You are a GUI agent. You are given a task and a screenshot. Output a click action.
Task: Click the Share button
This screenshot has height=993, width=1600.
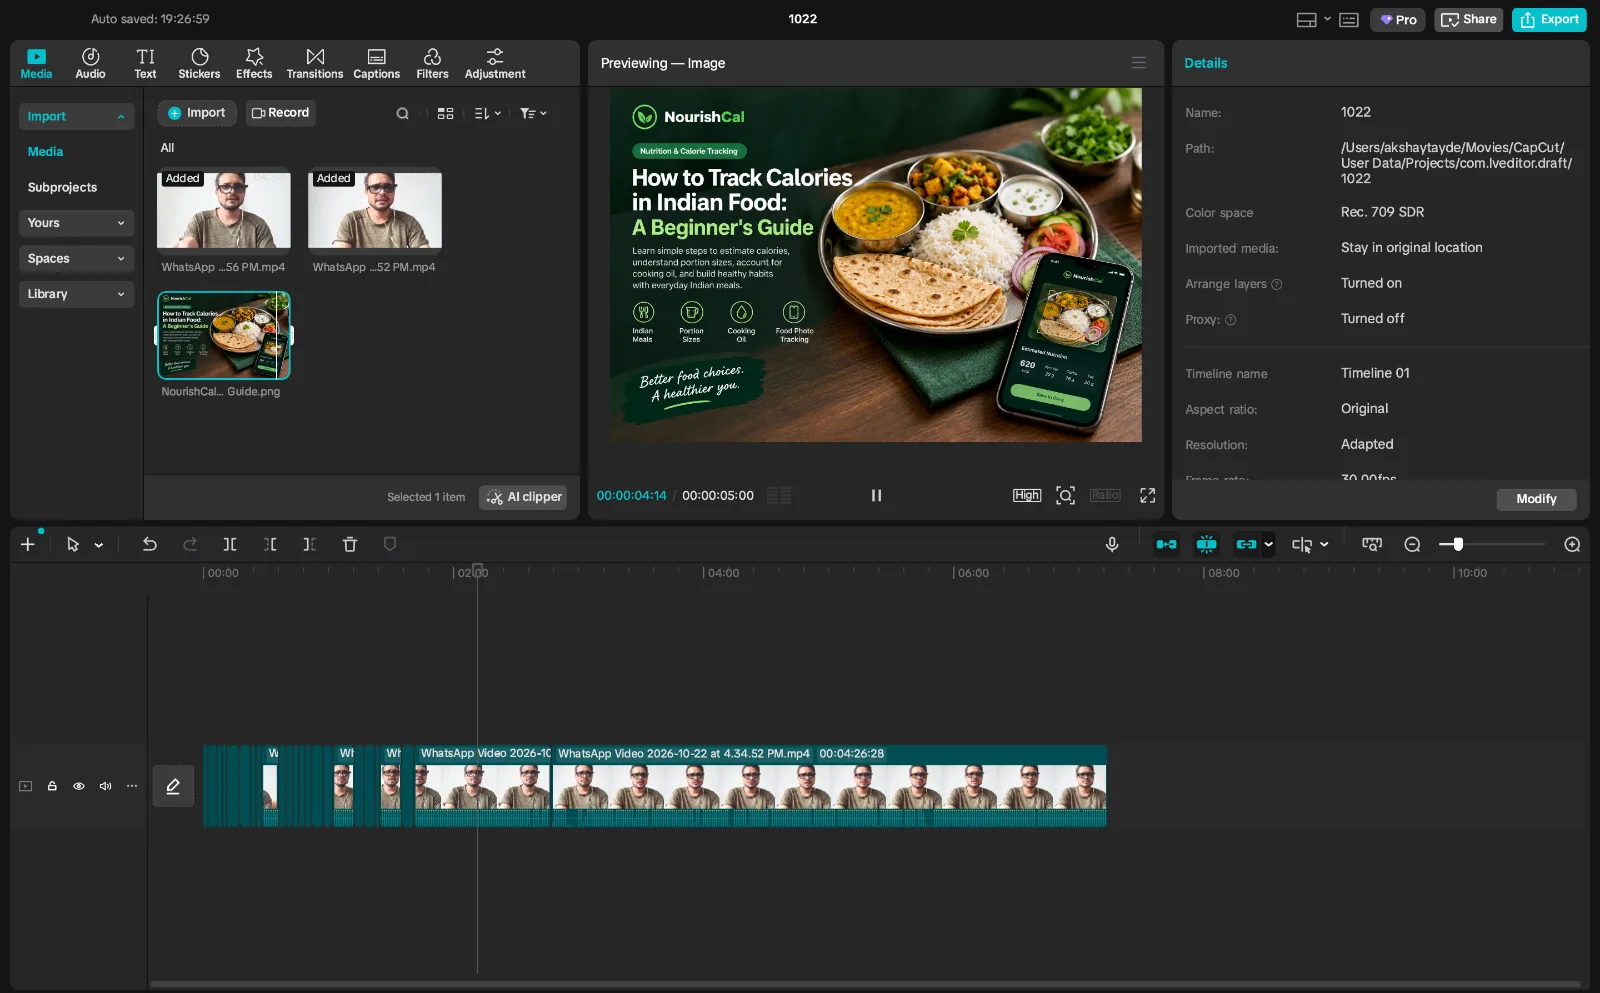(x=1468, y=20)
